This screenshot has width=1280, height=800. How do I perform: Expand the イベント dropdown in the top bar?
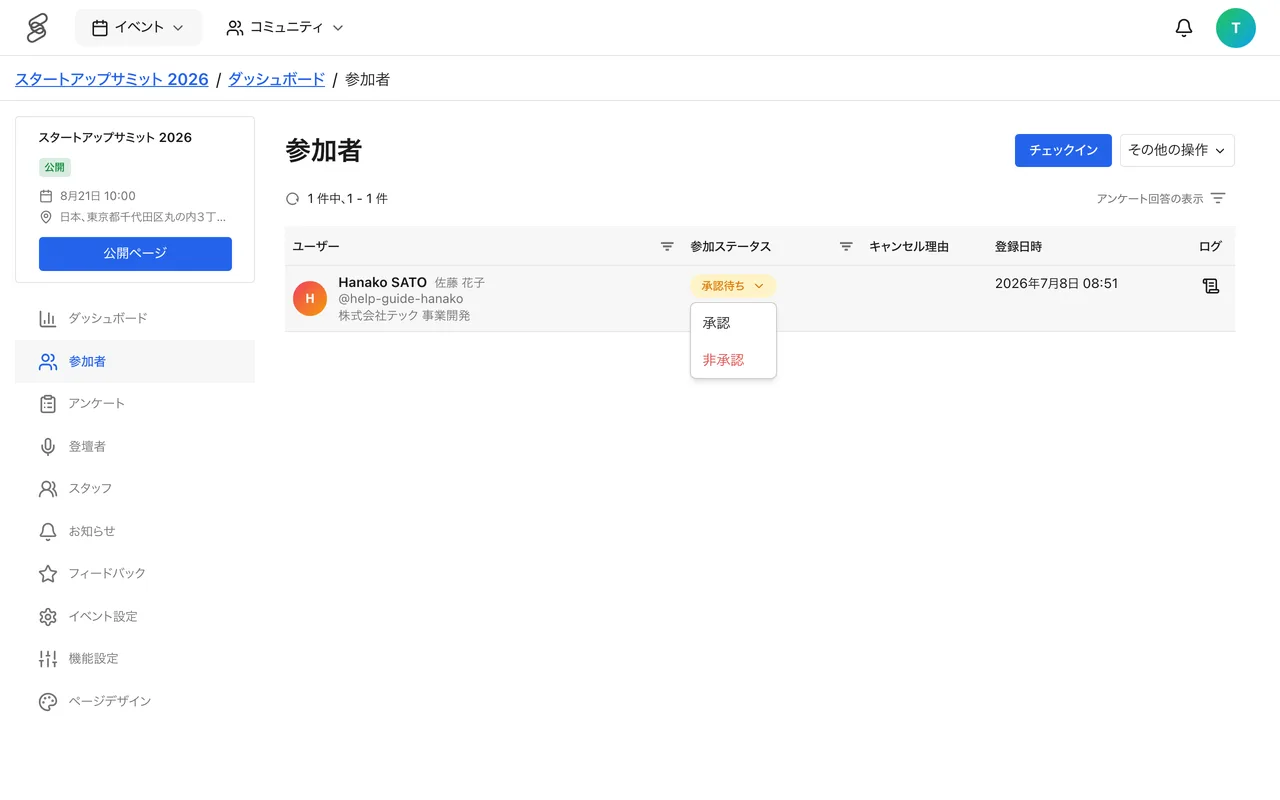[138, 28]
